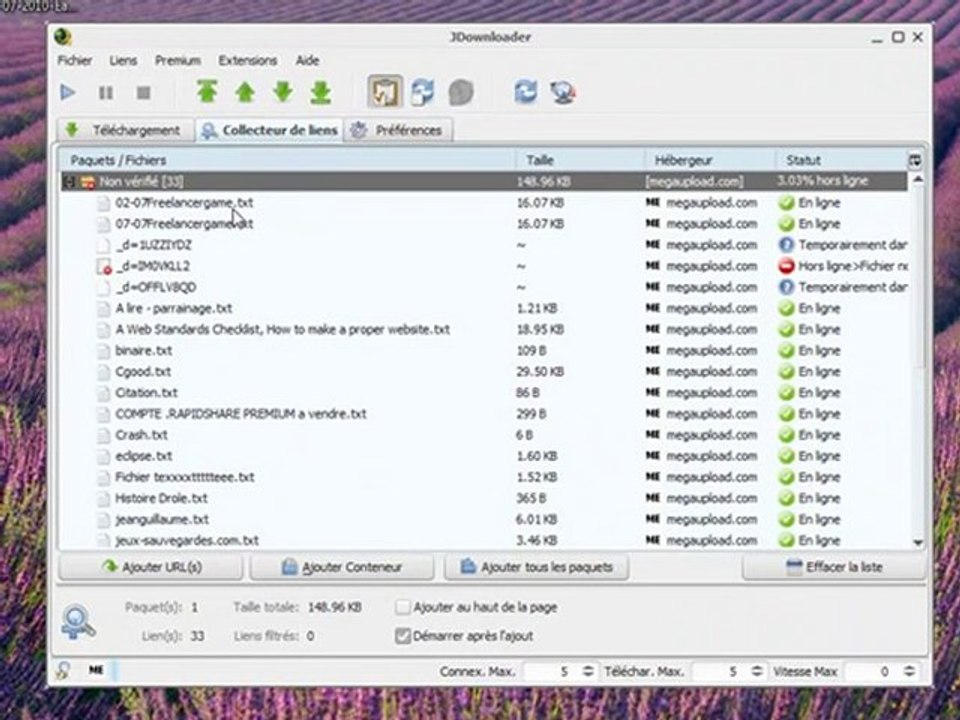
Task: Move selection down with green down arrow
Action: 283,92
